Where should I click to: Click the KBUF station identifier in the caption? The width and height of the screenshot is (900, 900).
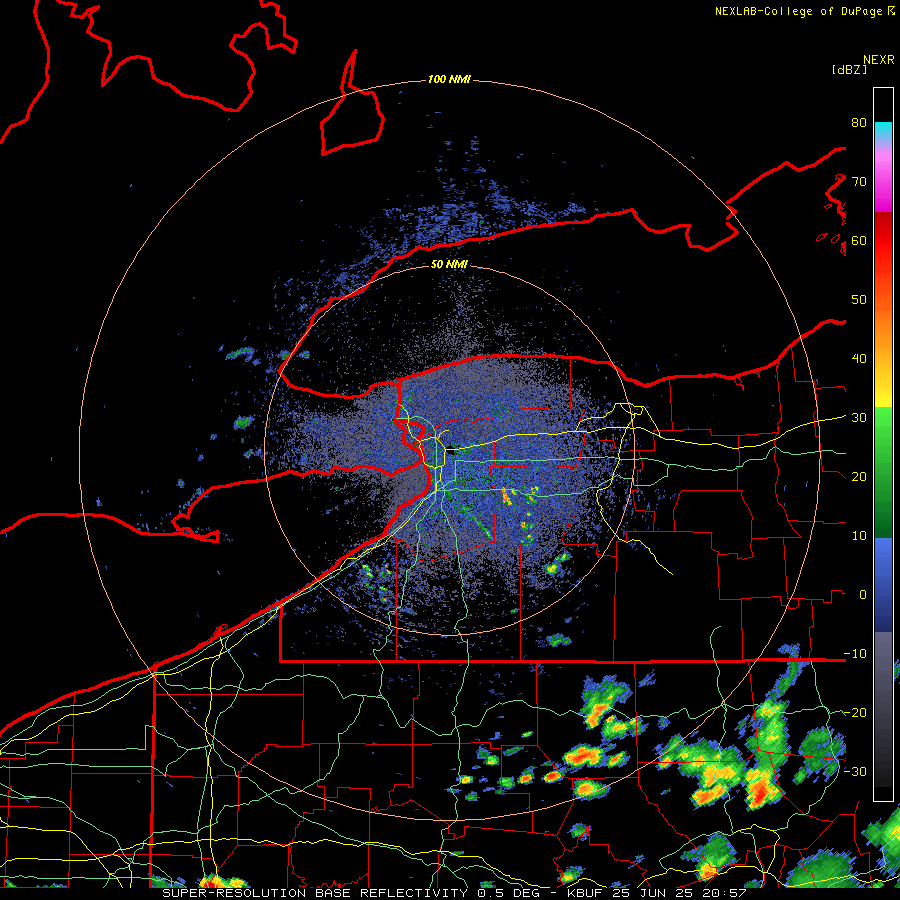tap(587, 893)
